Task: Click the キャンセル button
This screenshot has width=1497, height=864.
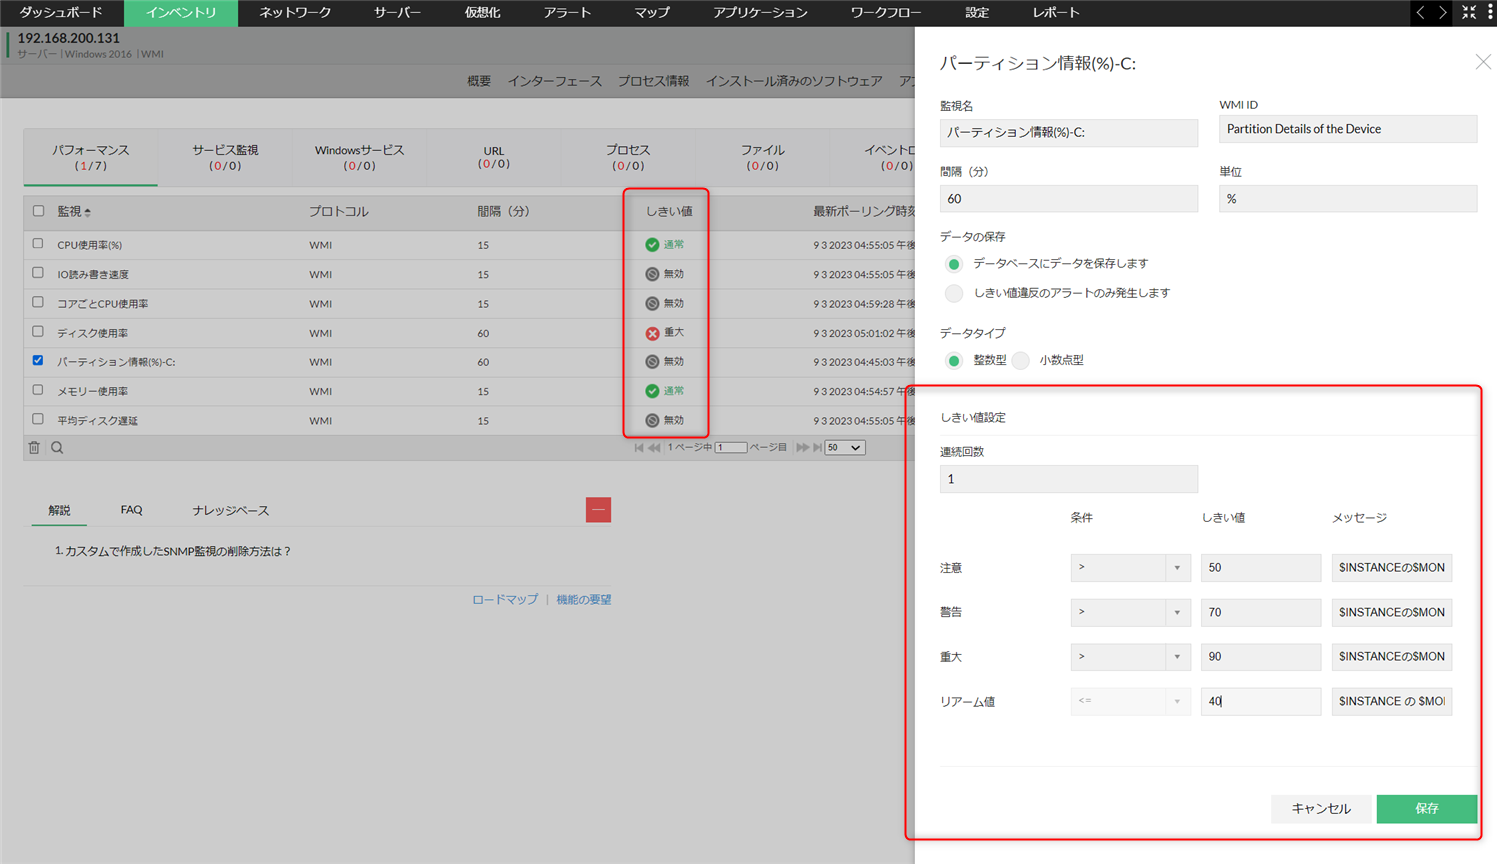Action: point(1321,809)
